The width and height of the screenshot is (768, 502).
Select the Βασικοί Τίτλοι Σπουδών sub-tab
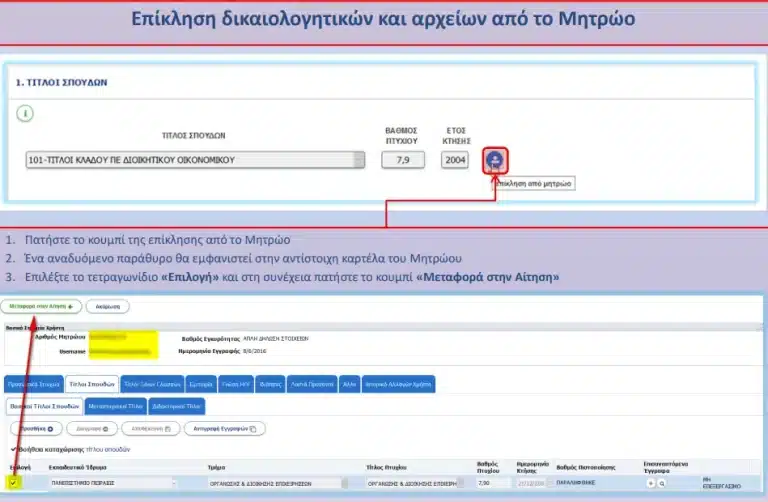(x=45, y=406)
